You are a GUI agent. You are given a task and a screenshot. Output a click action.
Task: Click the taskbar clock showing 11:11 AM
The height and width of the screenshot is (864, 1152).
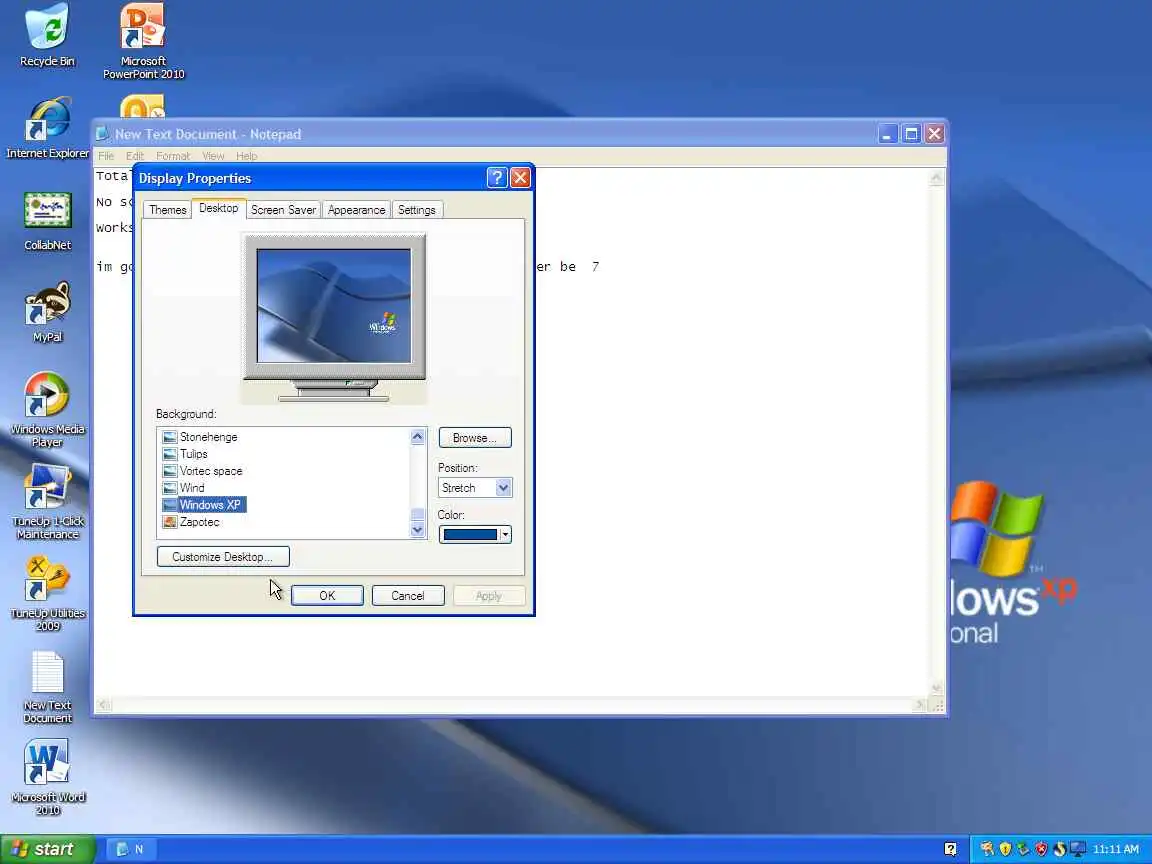(1115, 849)
